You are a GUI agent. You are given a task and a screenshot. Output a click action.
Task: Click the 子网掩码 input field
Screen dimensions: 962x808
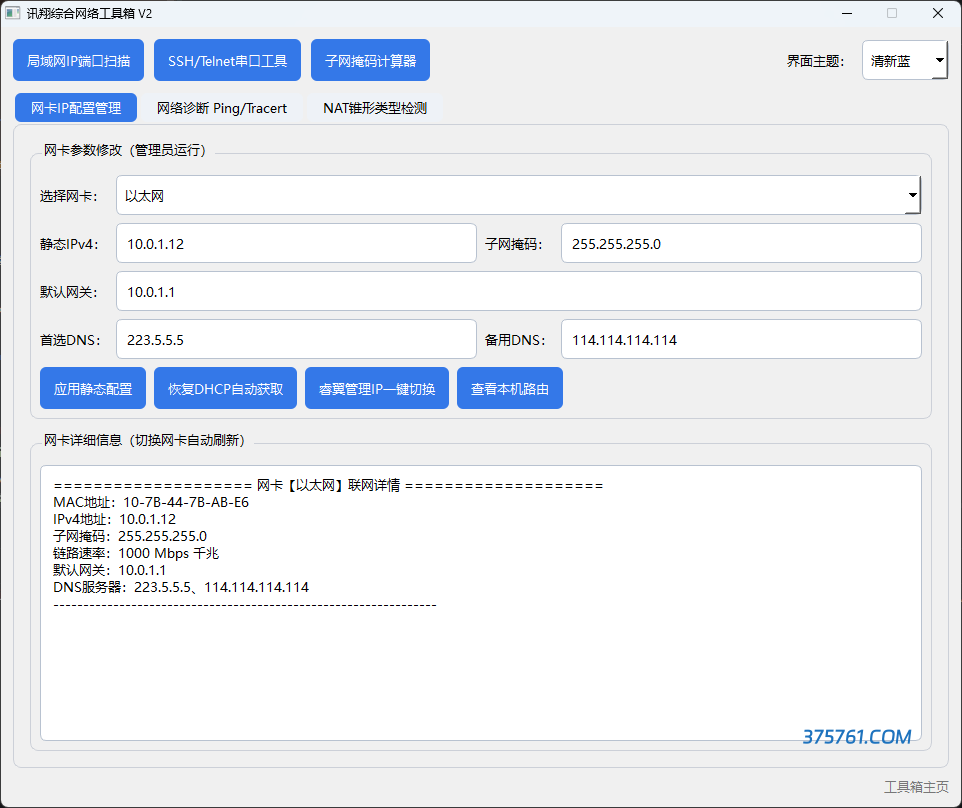741,244
